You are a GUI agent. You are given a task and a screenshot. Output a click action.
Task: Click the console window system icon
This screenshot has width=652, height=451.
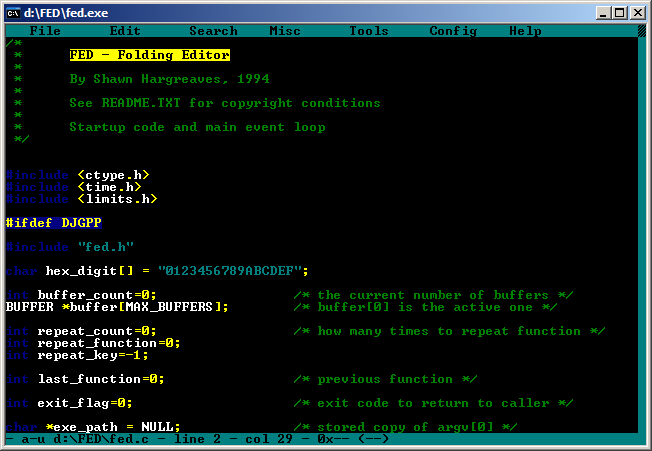tap(13, 11)
